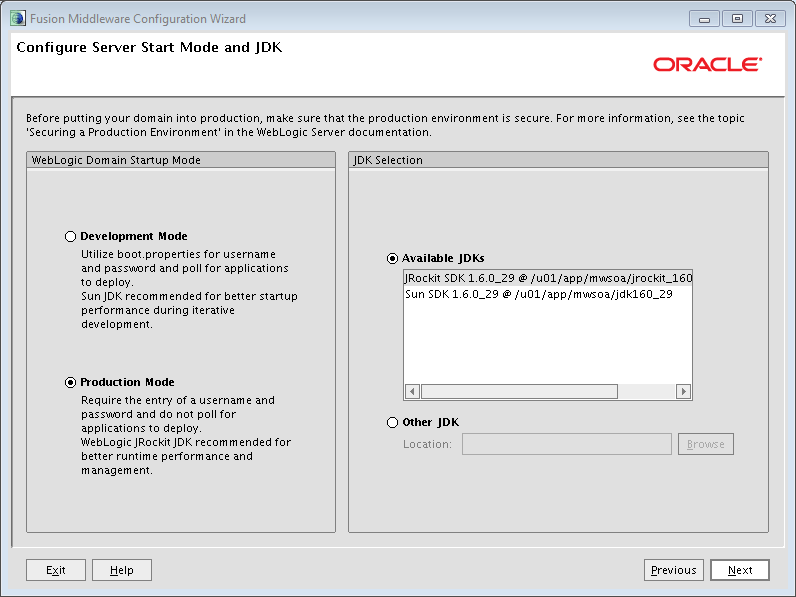Go back with Previous button
Image resolution: width=796 pixels, height=597 pixels.
point(674,570)
